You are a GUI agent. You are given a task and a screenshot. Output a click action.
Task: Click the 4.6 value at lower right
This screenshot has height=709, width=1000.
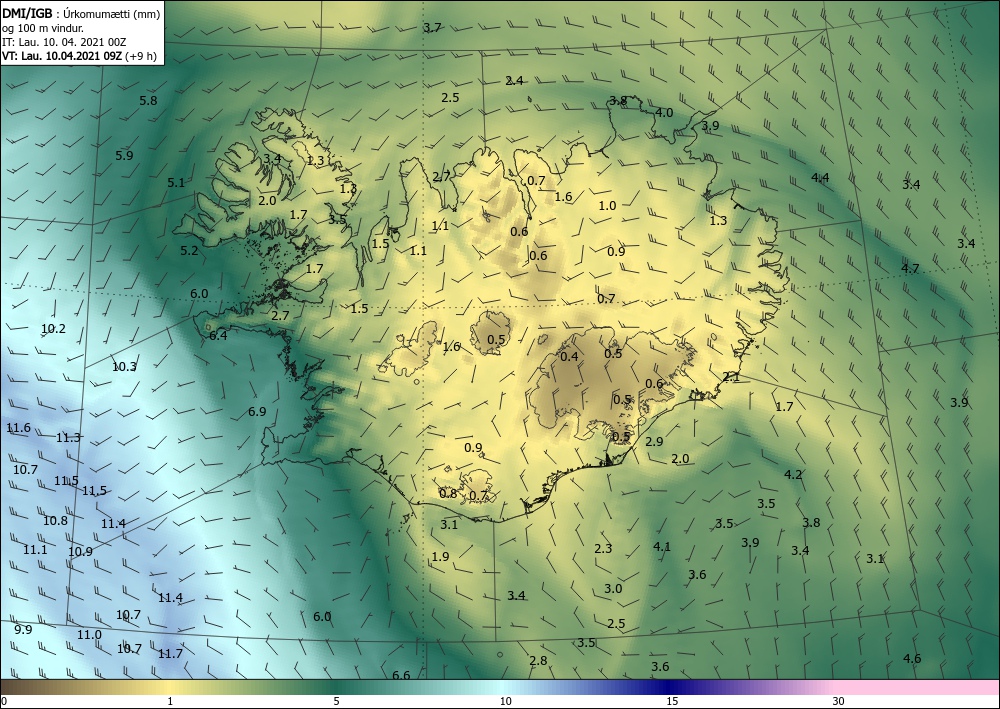click(x=913, y=659)
